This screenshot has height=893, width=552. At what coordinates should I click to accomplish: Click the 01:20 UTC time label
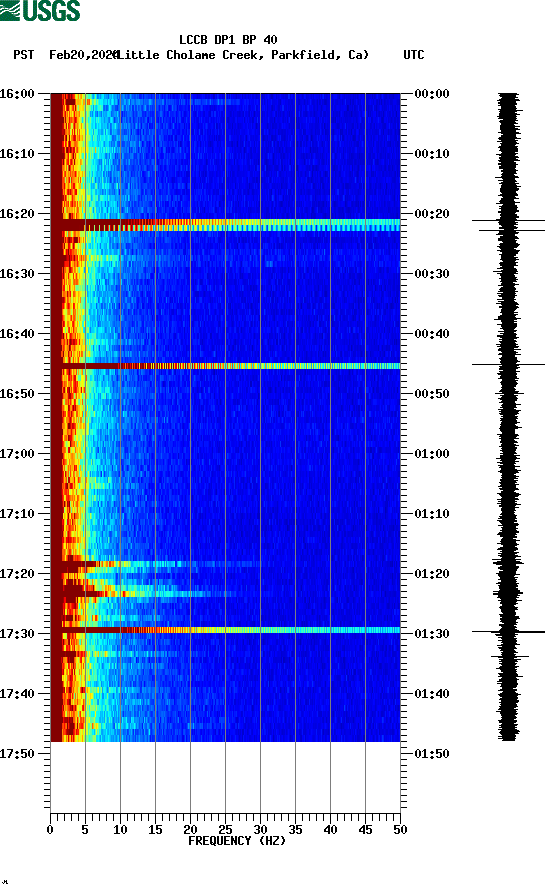(x=432, y=574)
